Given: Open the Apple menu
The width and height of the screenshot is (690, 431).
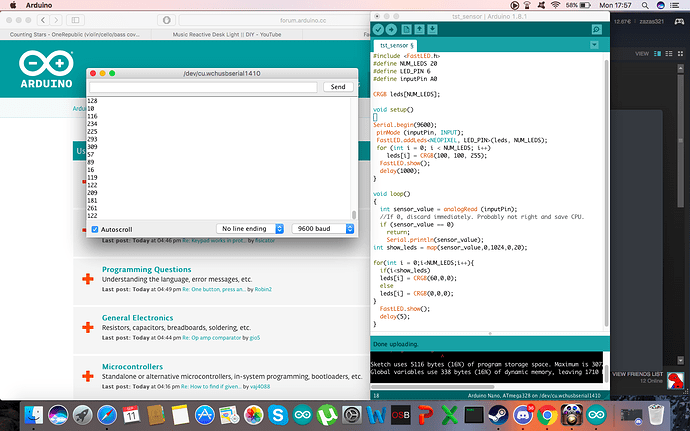Looking at the screenshot, I should click(x=13, y=5).
